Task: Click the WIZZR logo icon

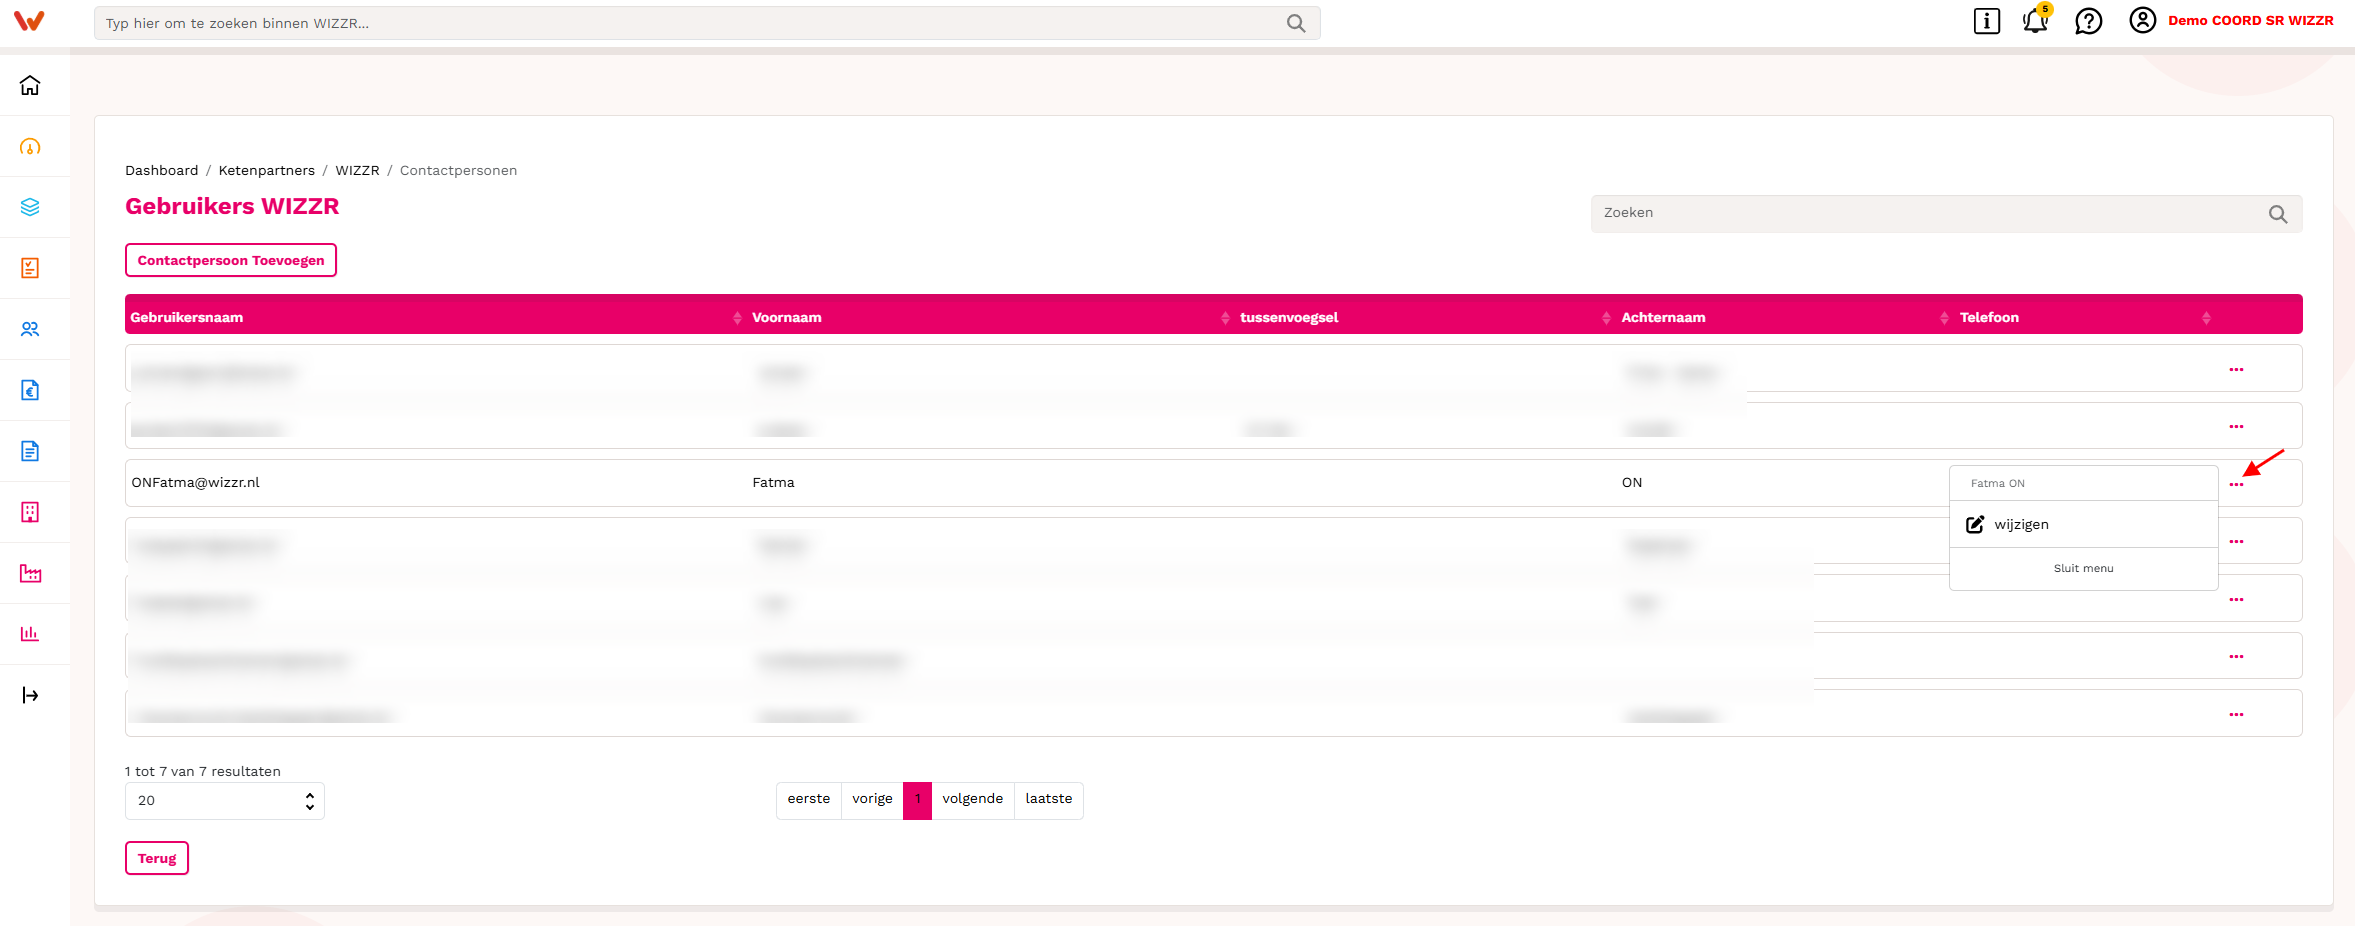Action: [29, 21]
